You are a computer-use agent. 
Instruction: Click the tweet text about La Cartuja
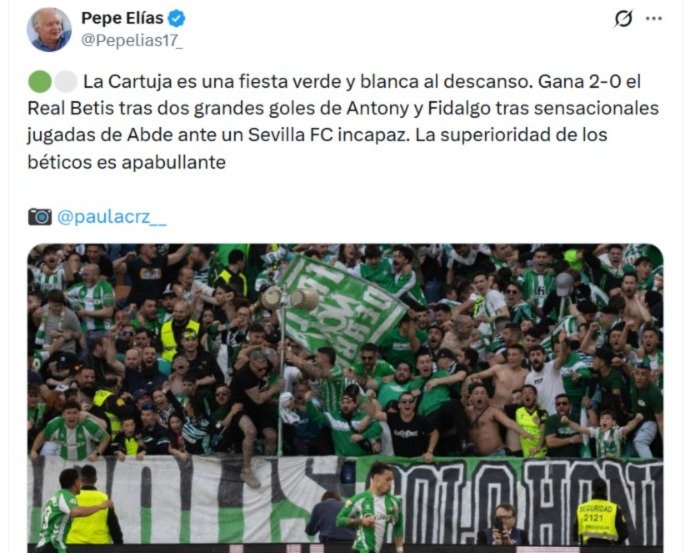click(x=343, y=122)
